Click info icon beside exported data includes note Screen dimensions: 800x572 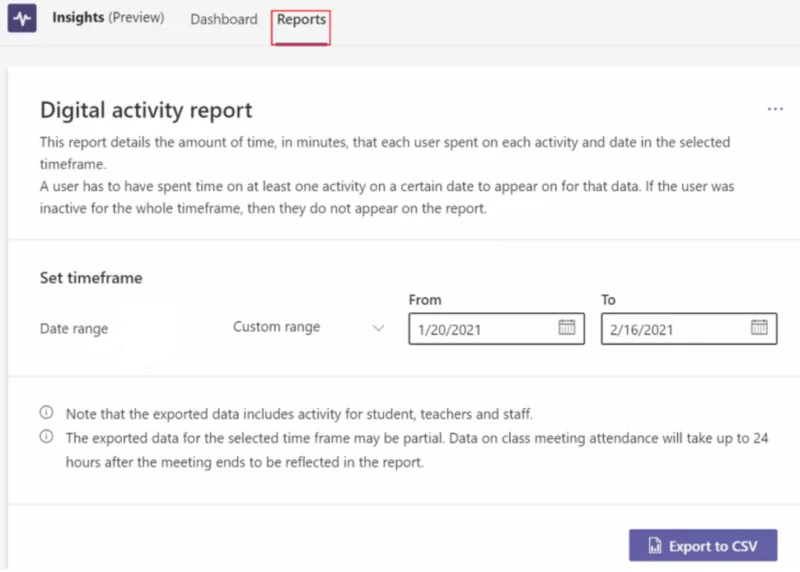pyautogui.click(x=46, y=412)
